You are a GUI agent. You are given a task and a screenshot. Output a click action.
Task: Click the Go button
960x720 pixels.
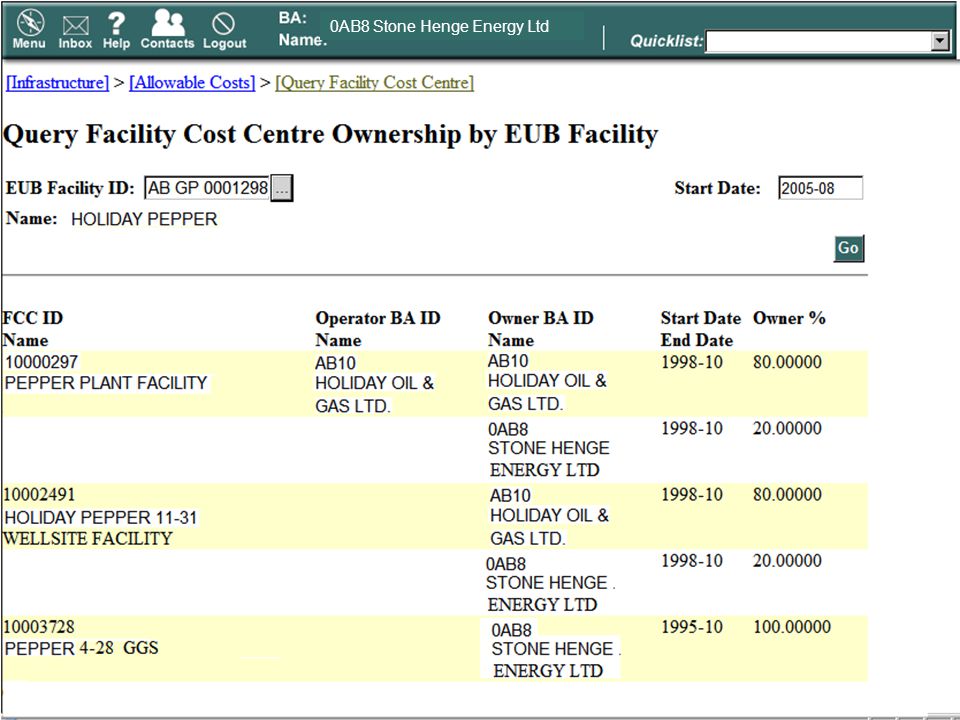849,249
